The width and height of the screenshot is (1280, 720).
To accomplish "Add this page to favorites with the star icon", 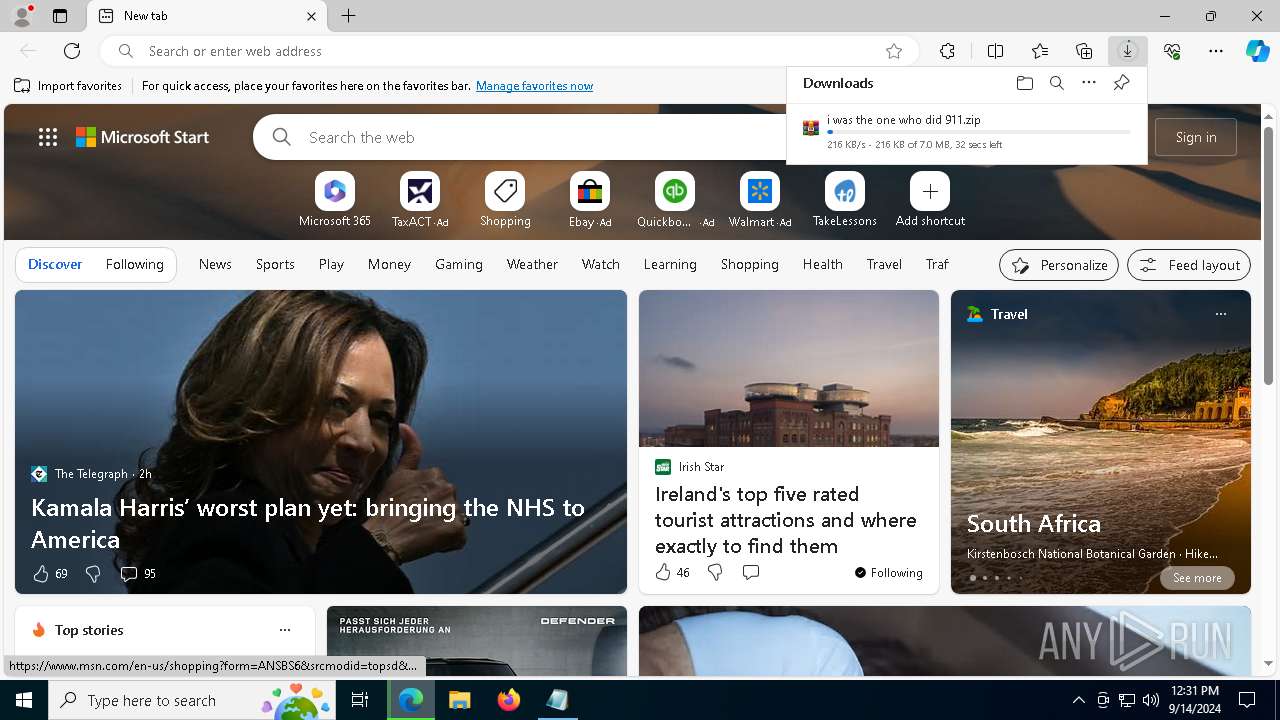I will point(894,51).
